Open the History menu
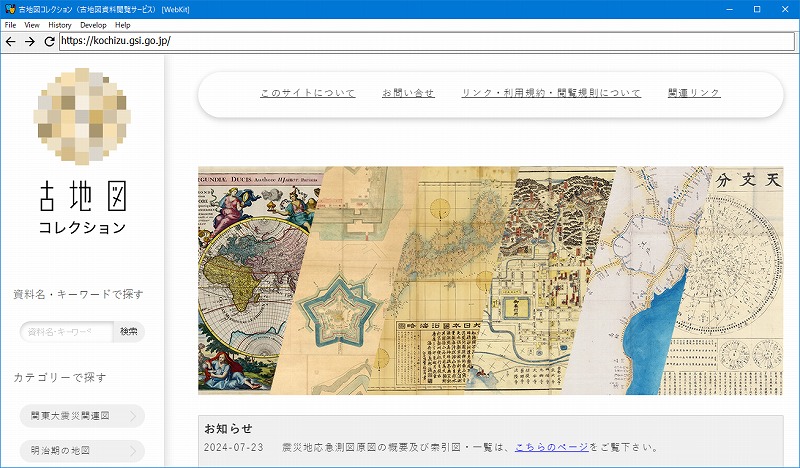800x468 pixels. 60,25
